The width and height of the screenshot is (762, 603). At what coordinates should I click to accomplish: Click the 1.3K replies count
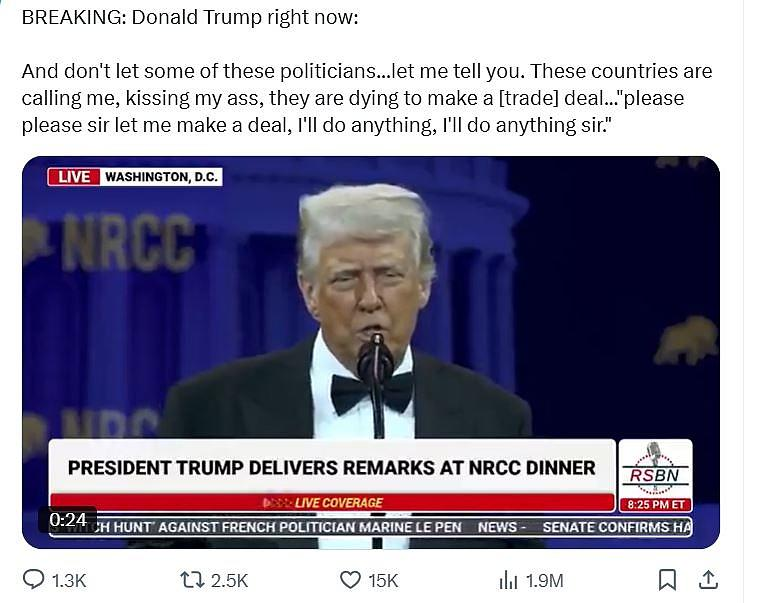(69, 580)
